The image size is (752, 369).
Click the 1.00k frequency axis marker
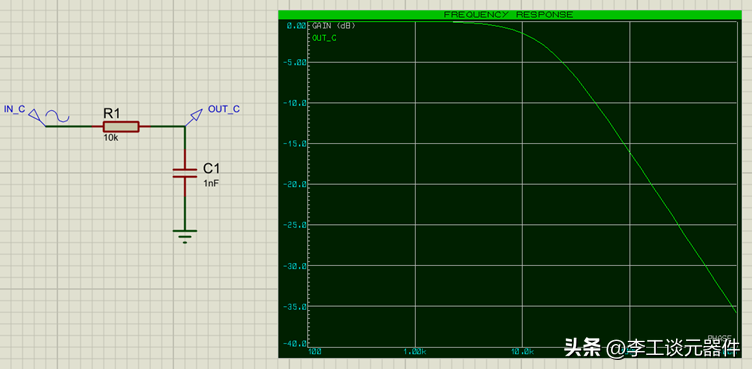pyautogui.click(x=414, y=351)
